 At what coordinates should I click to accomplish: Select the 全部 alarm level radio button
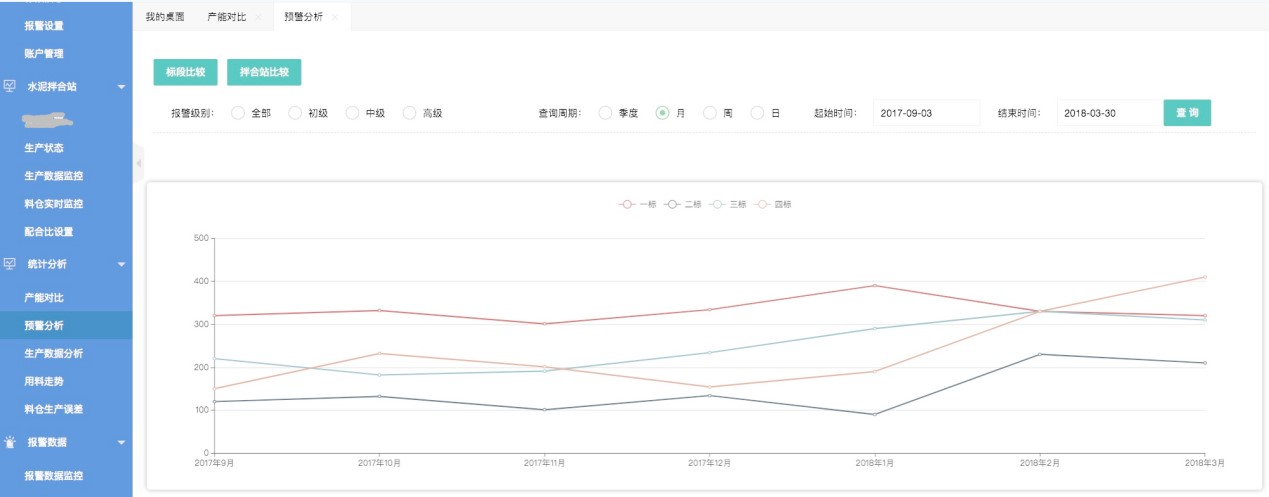(238, 113)
